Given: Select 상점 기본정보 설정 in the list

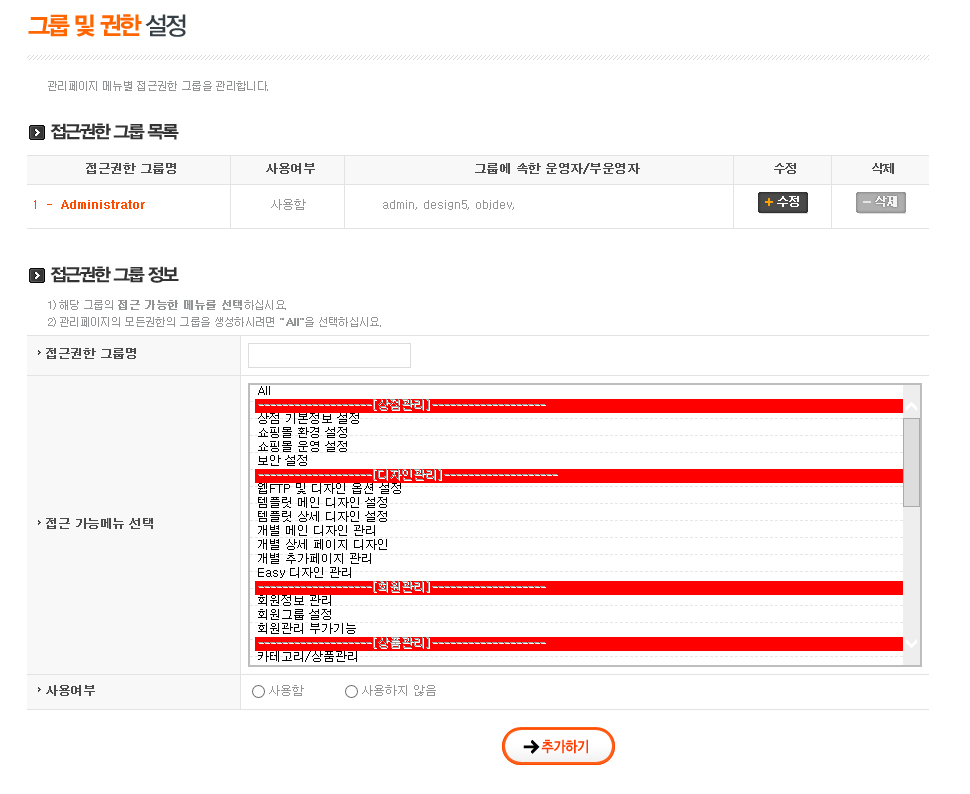Looking at the screenshot, I should click(308, 419).
